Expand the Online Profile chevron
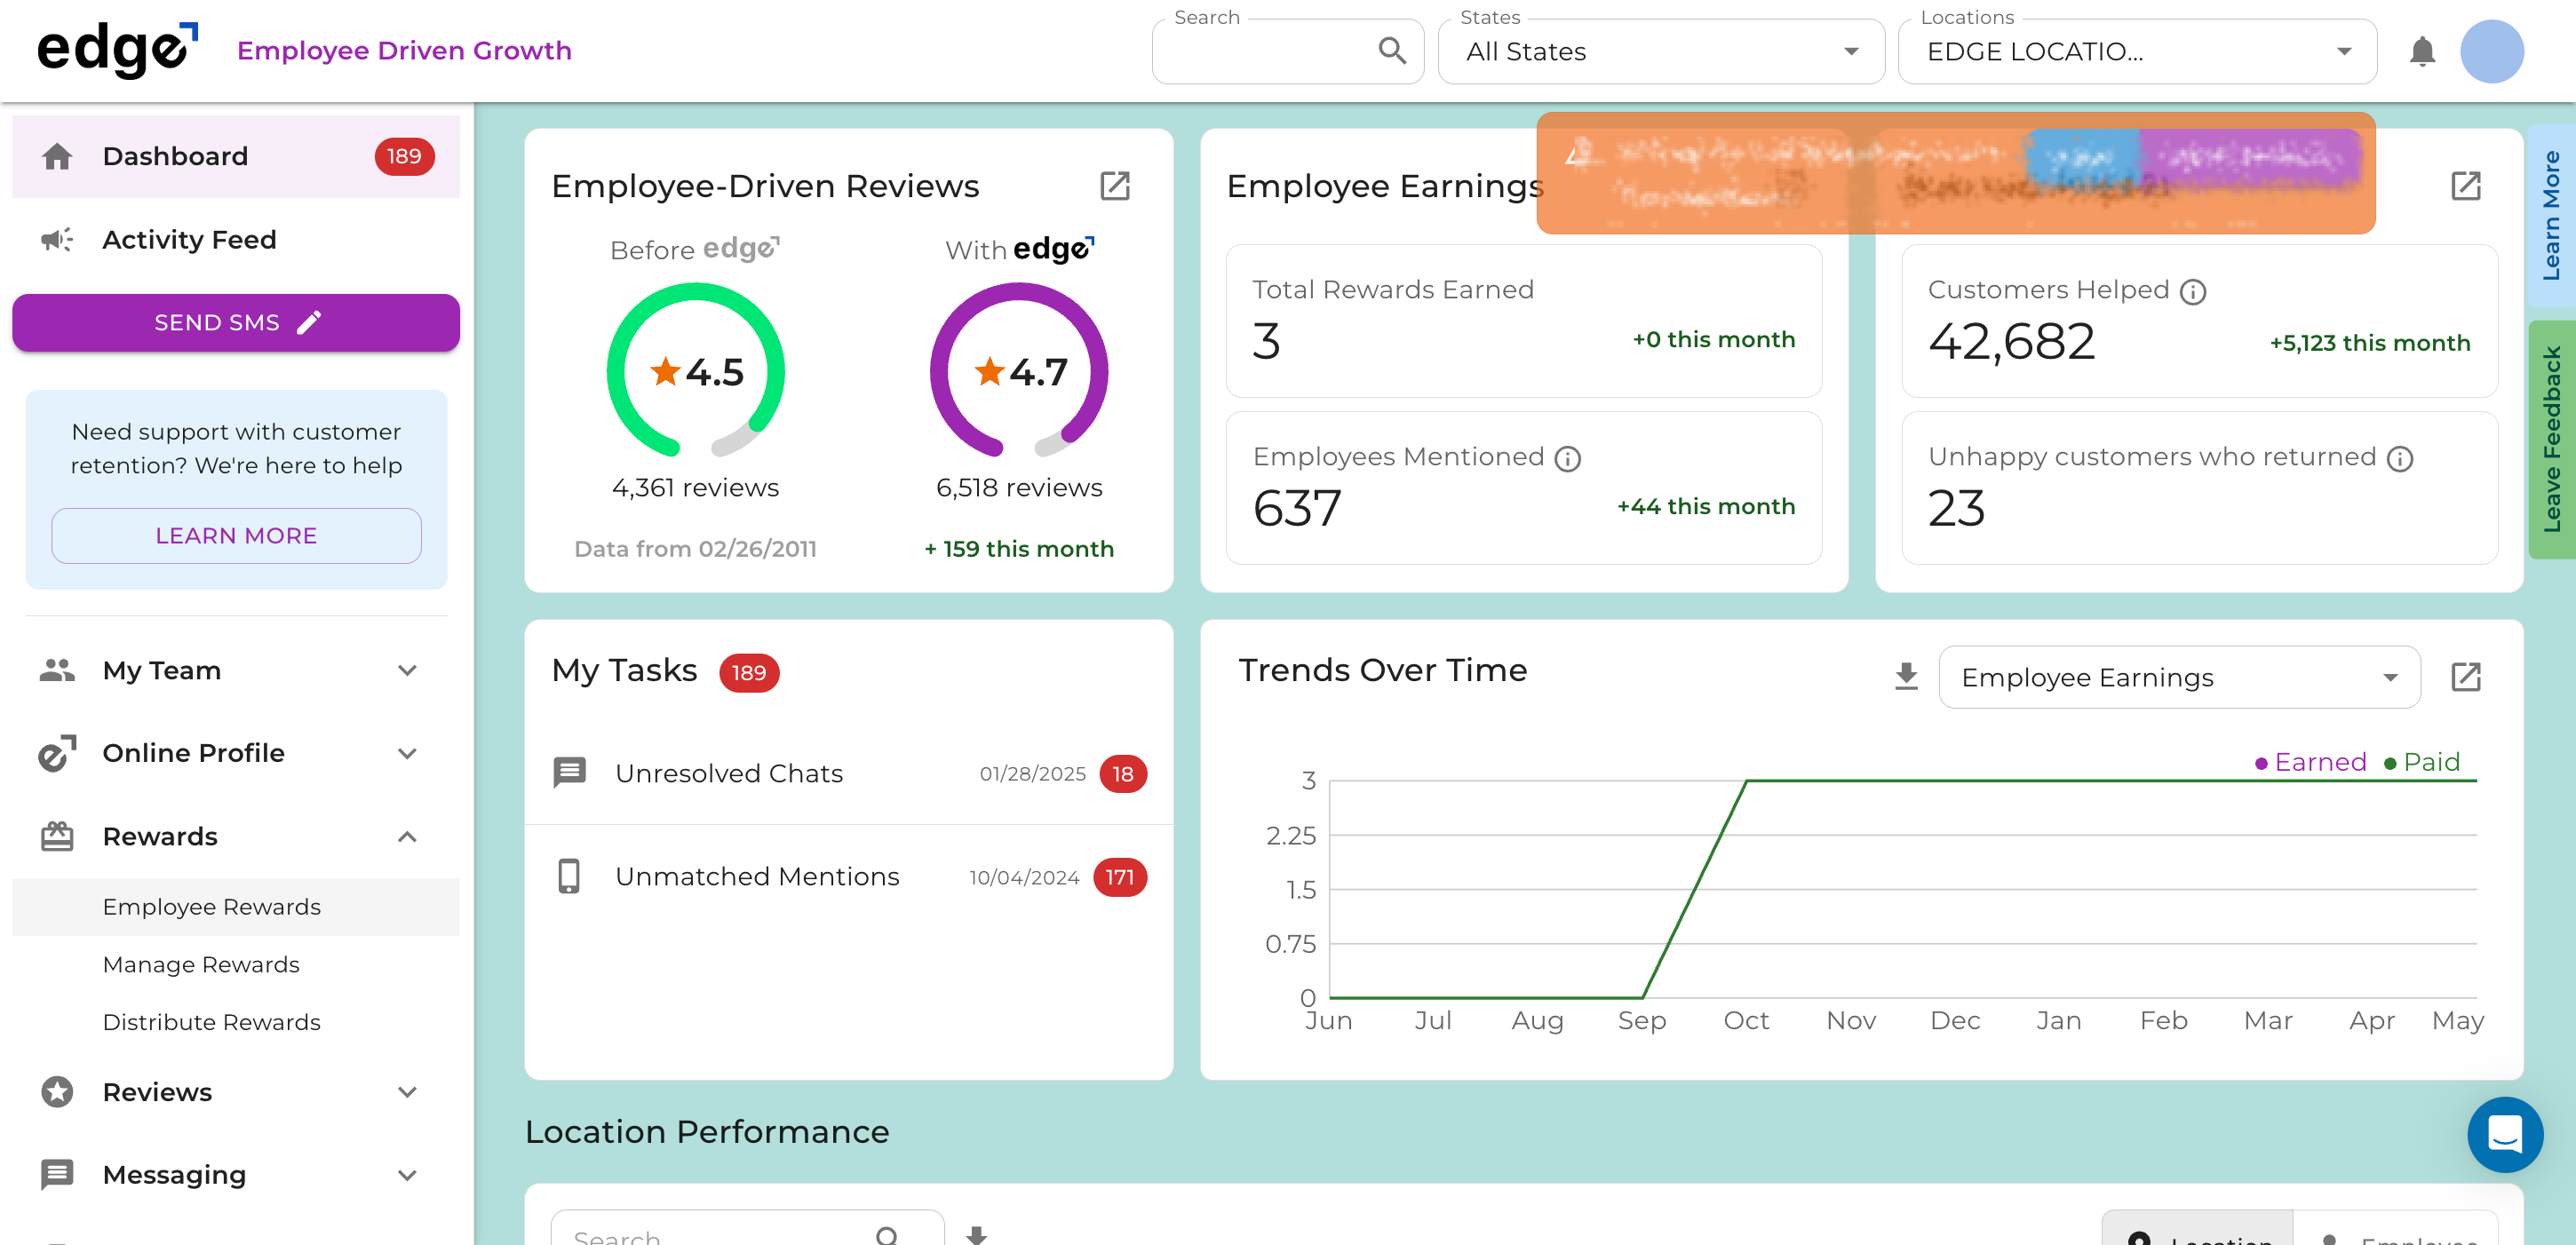The height and width of the screenshot is (1245, 2576). click(x=407, y=753)
